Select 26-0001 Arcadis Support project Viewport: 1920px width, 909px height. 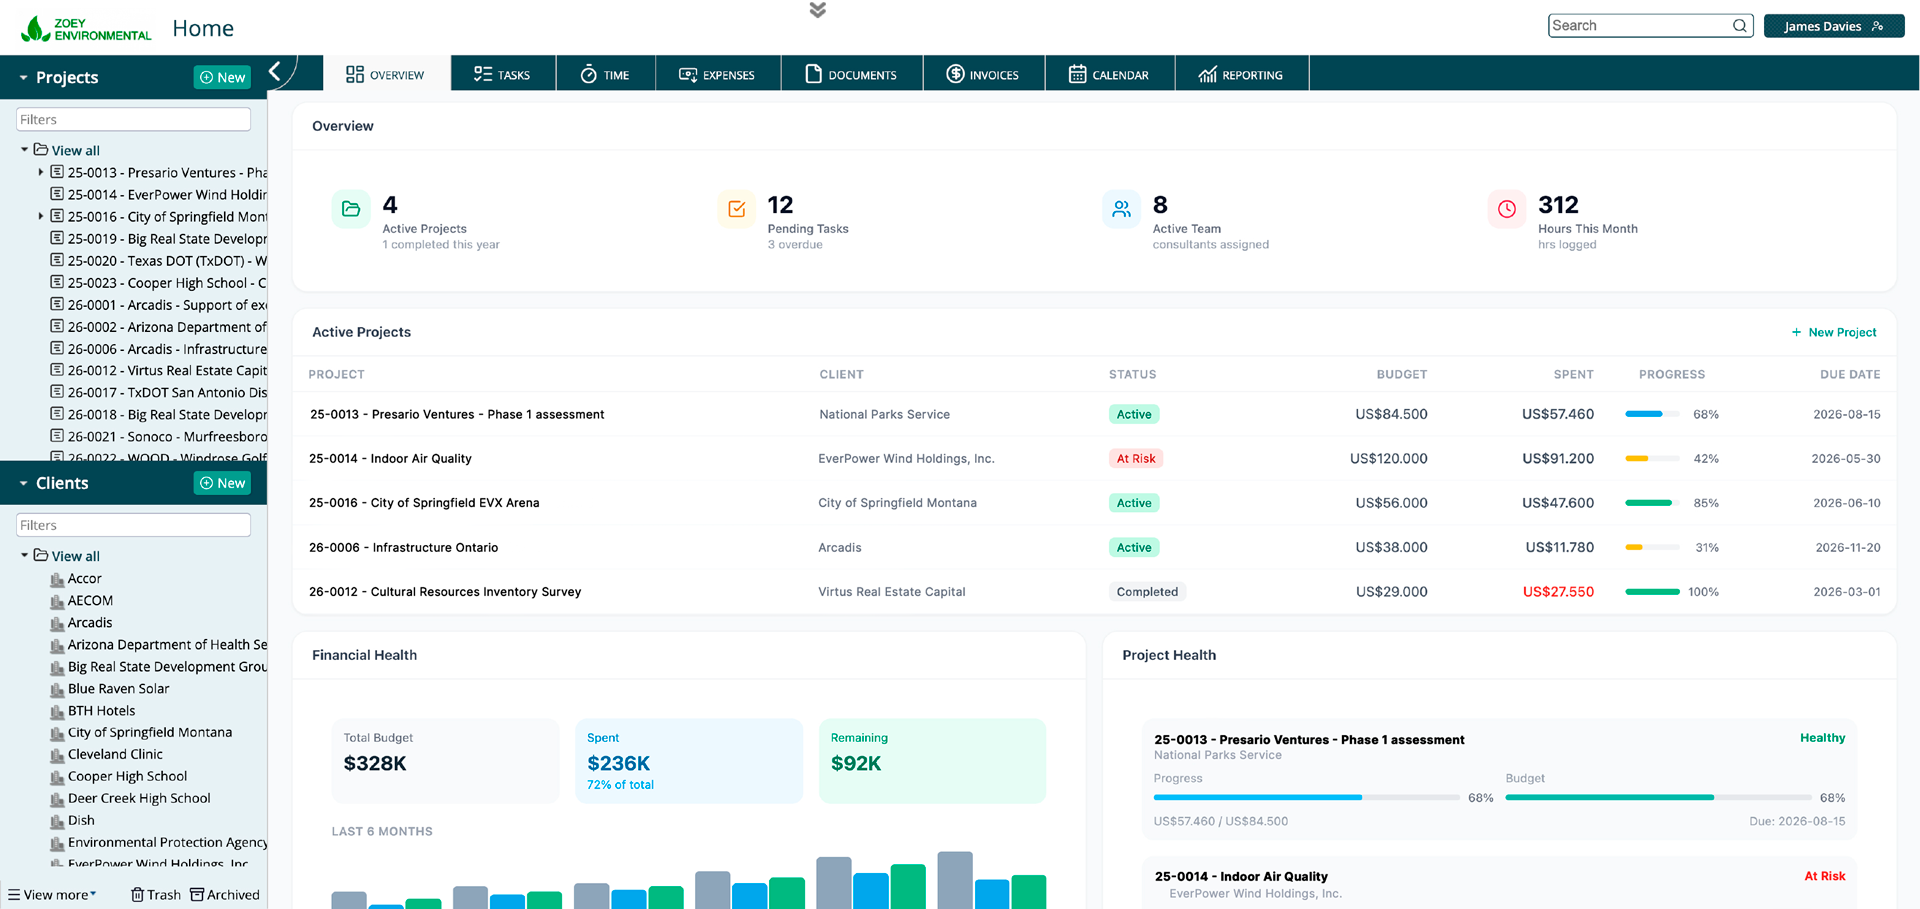point(160,304)
